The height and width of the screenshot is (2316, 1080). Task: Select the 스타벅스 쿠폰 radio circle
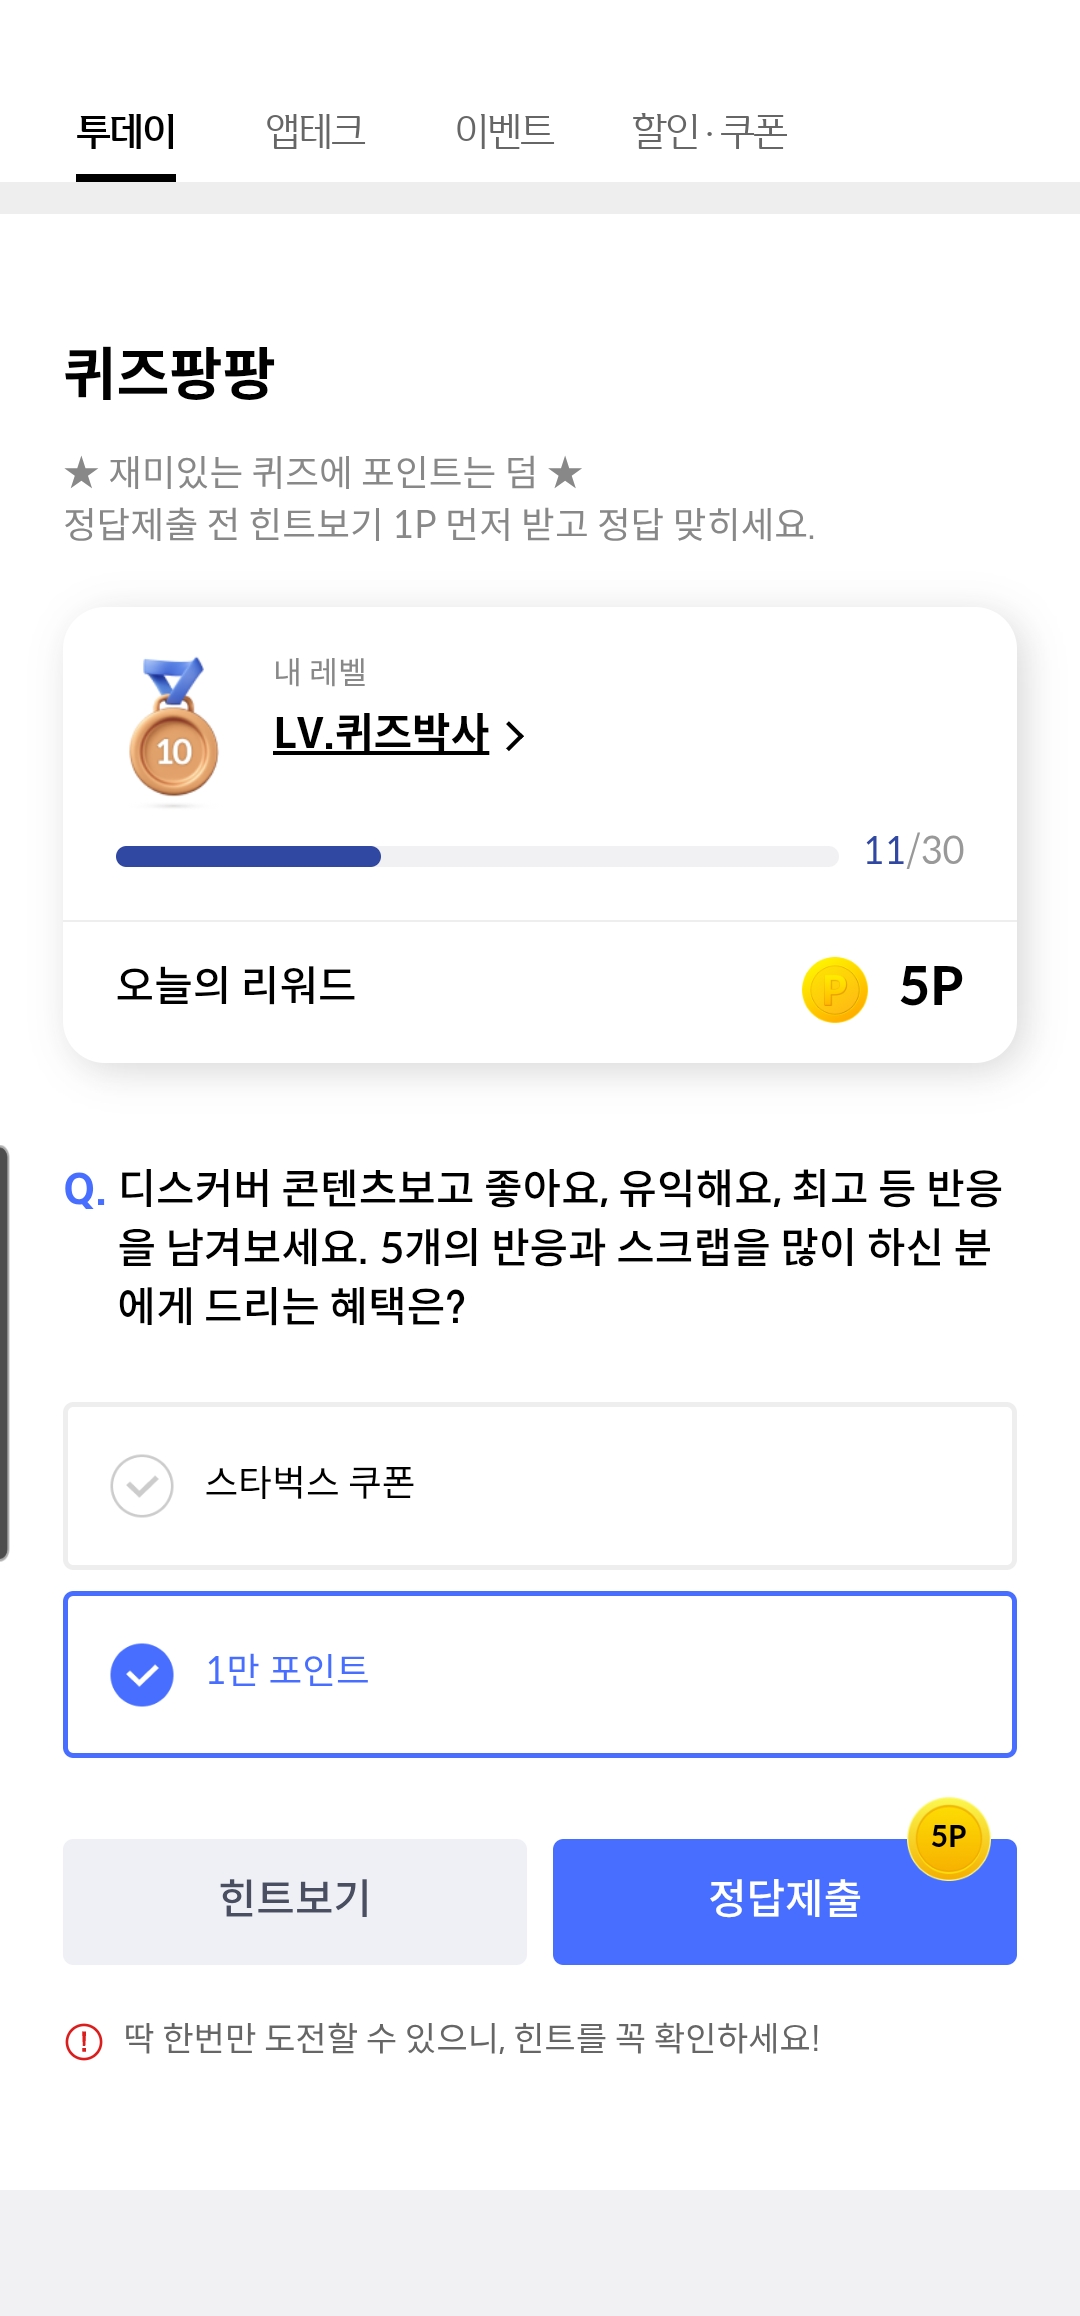[x=142, y=1486]
